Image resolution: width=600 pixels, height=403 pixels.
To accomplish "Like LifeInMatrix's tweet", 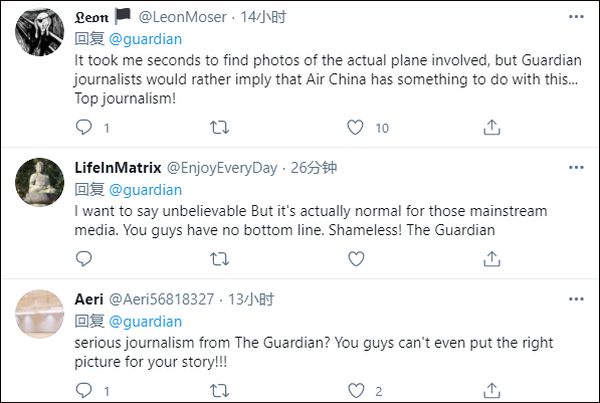I will tap(355, 259).
